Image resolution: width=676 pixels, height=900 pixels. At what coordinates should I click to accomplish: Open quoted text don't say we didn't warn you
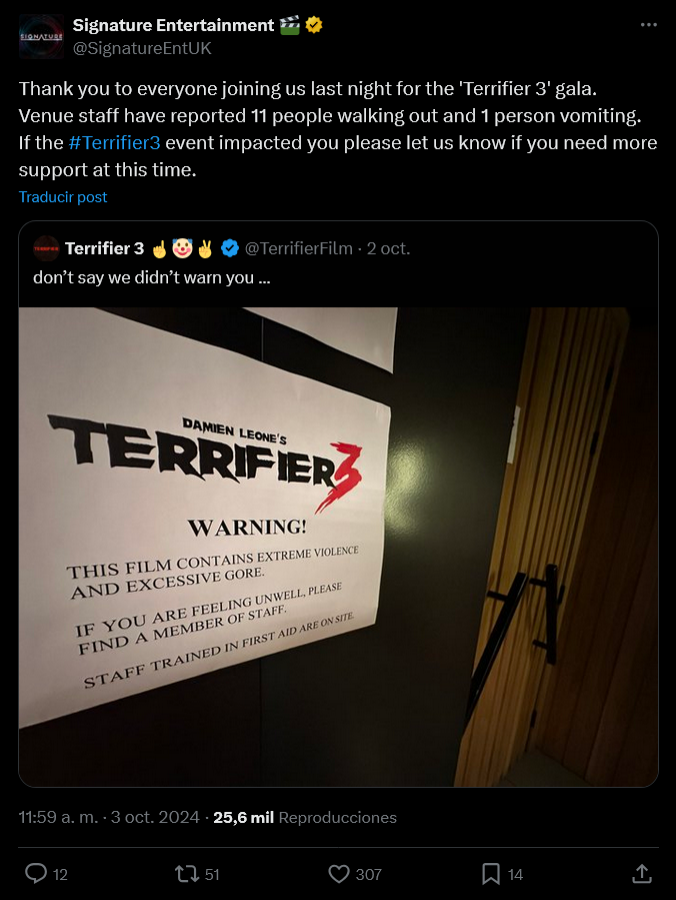[151, 278]
